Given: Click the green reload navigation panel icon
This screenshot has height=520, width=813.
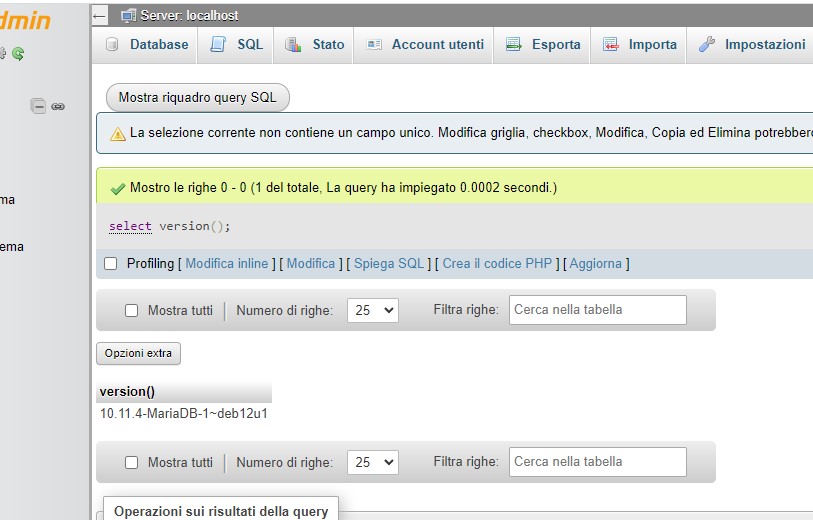Looking at the screenshot, I should [18, 53].
